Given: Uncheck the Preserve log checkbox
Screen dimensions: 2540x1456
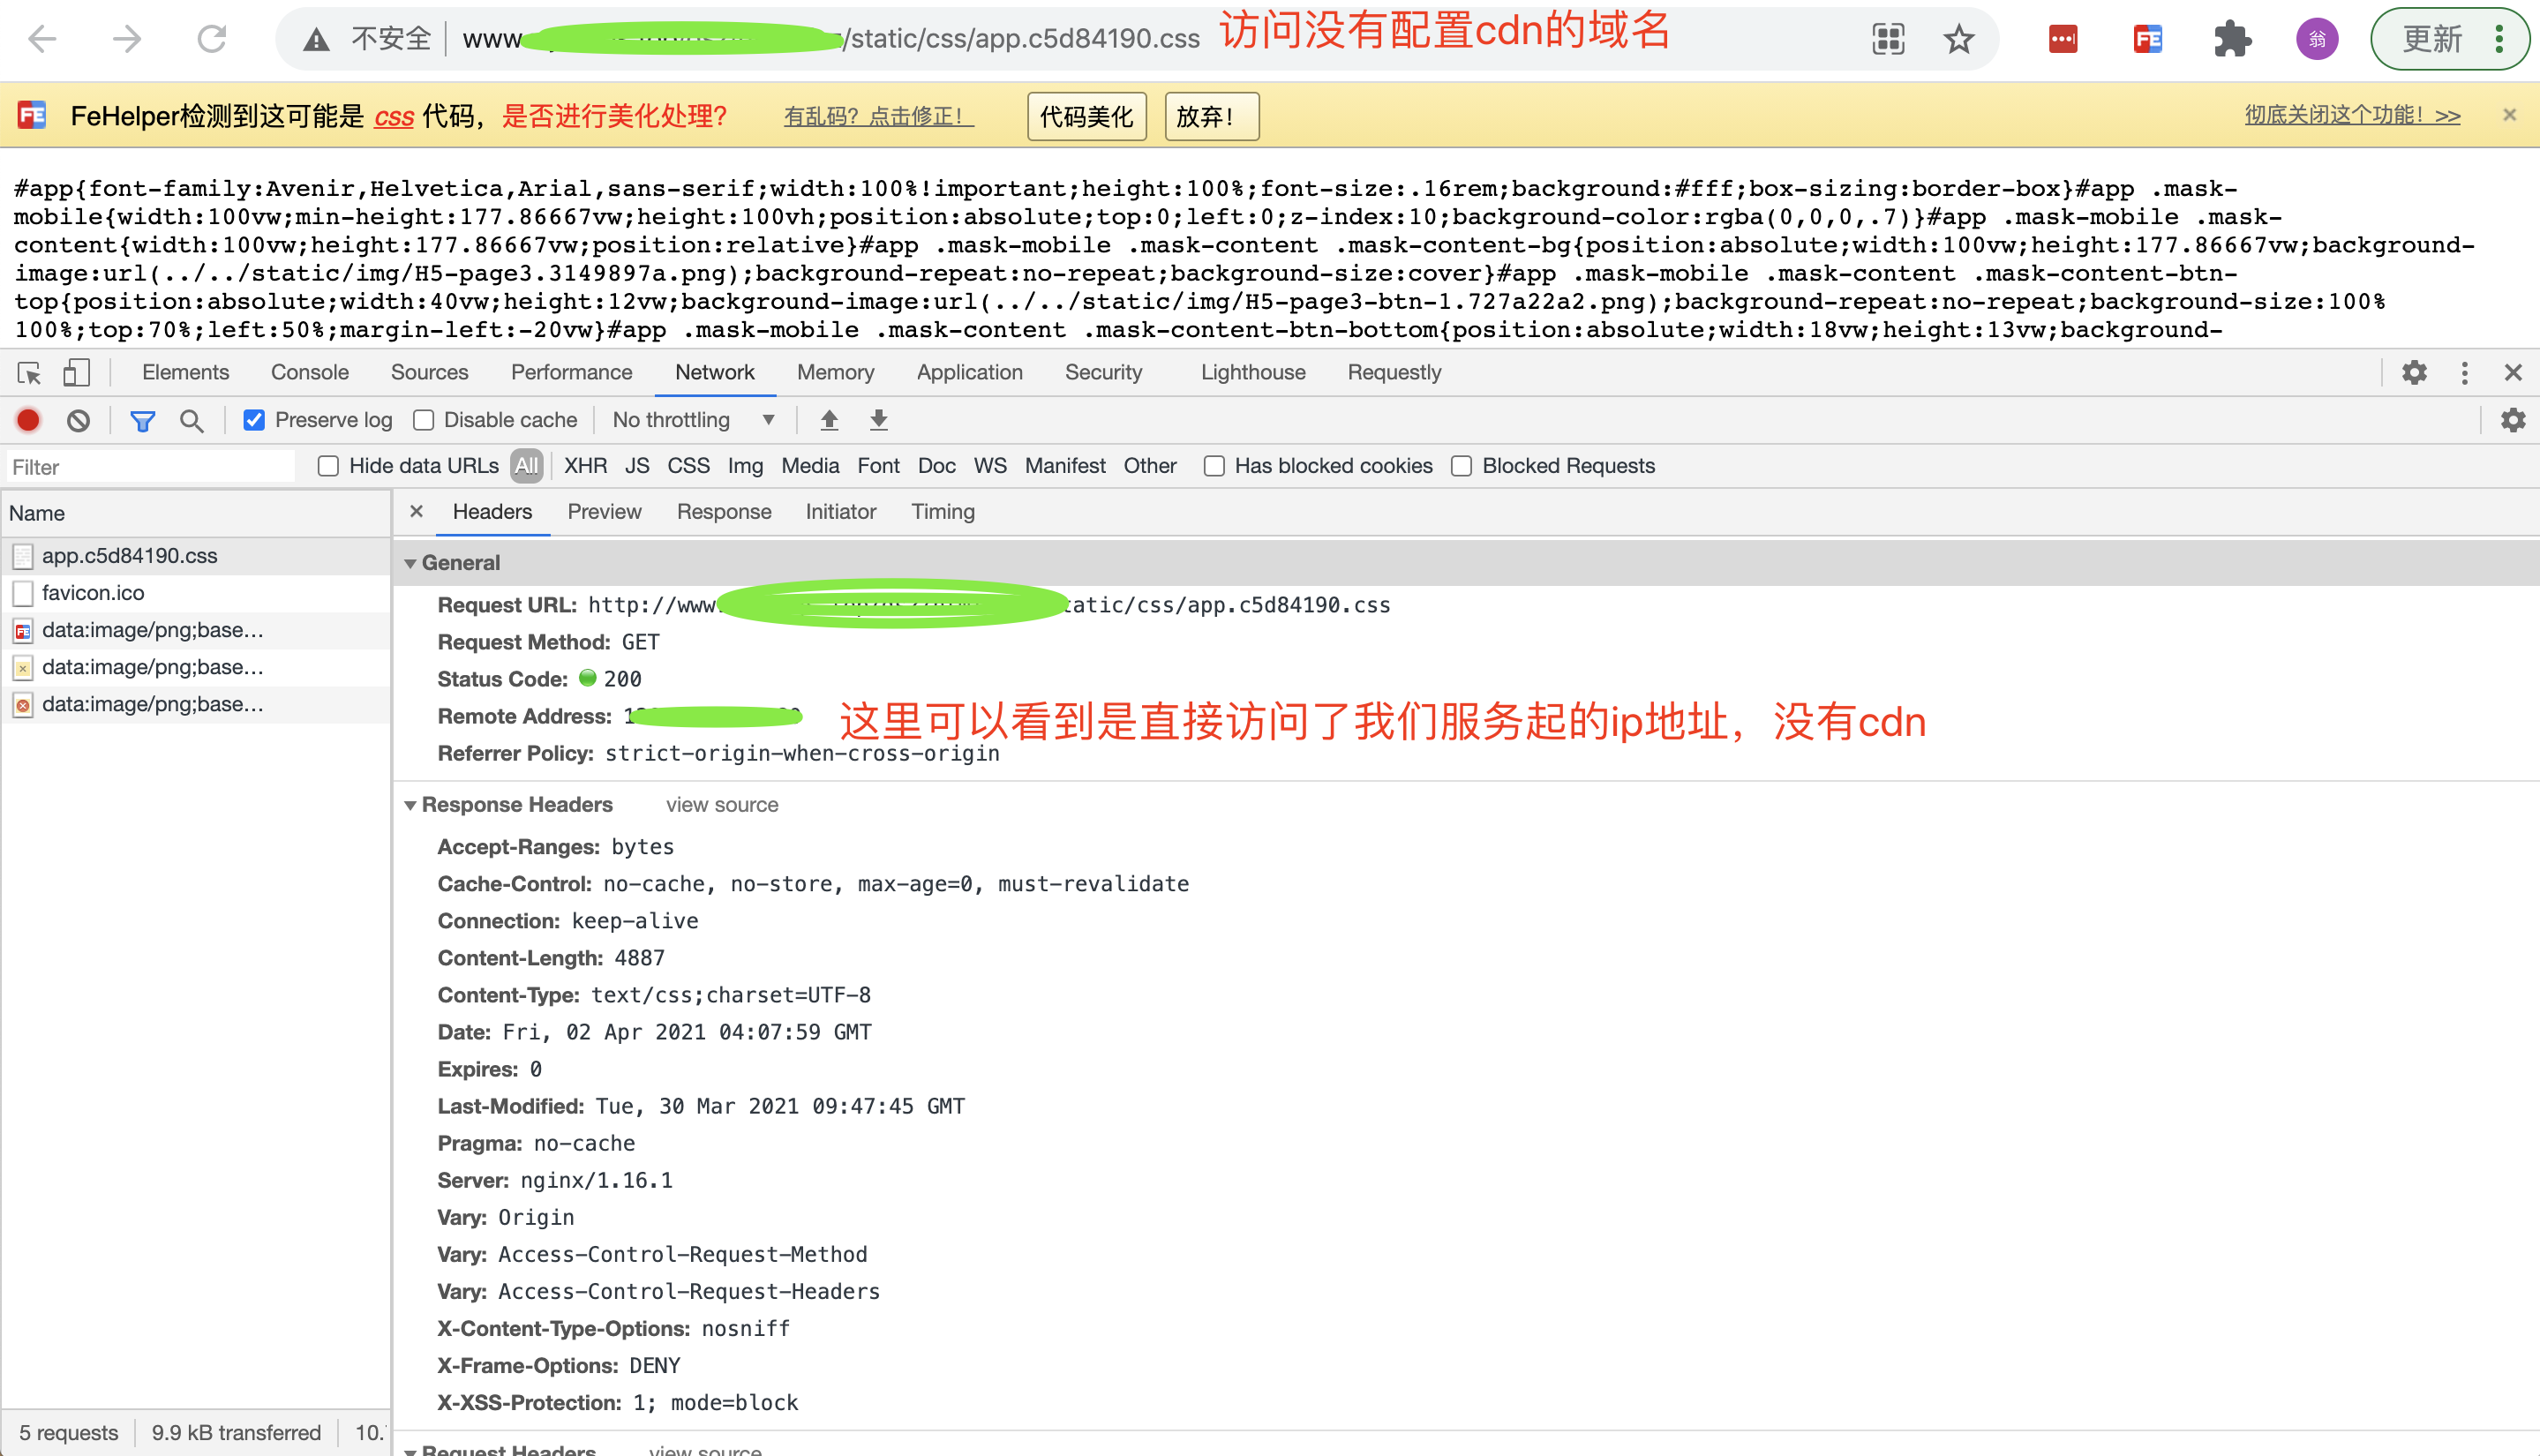Looking at the screenshot, I should (x=254, y=420).
